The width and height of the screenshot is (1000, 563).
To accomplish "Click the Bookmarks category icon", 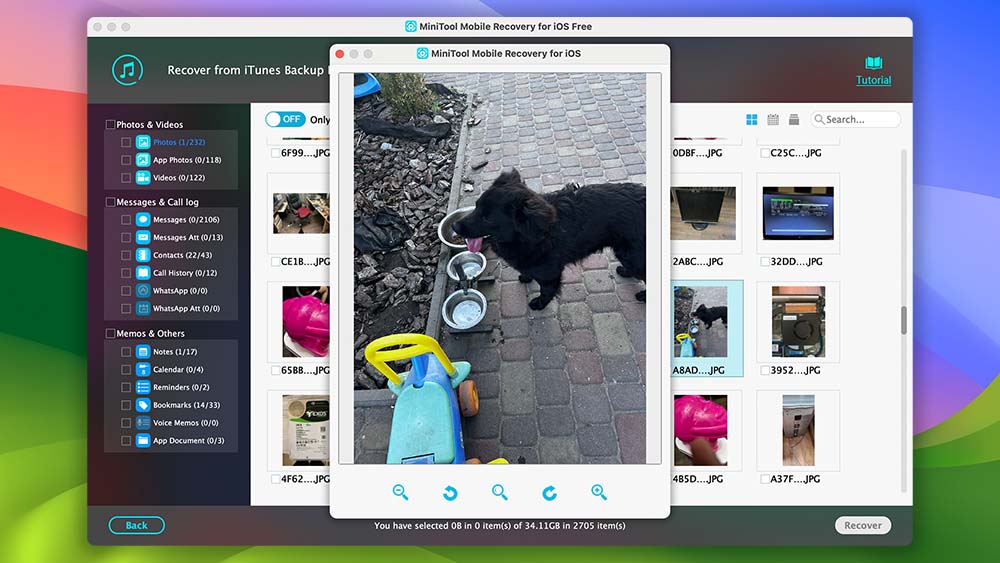I will point(143,405).
